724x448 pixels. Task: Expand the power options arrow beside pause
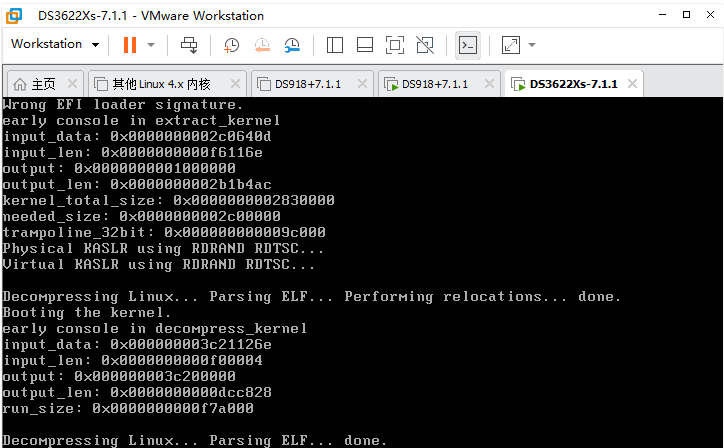point(151,45)
